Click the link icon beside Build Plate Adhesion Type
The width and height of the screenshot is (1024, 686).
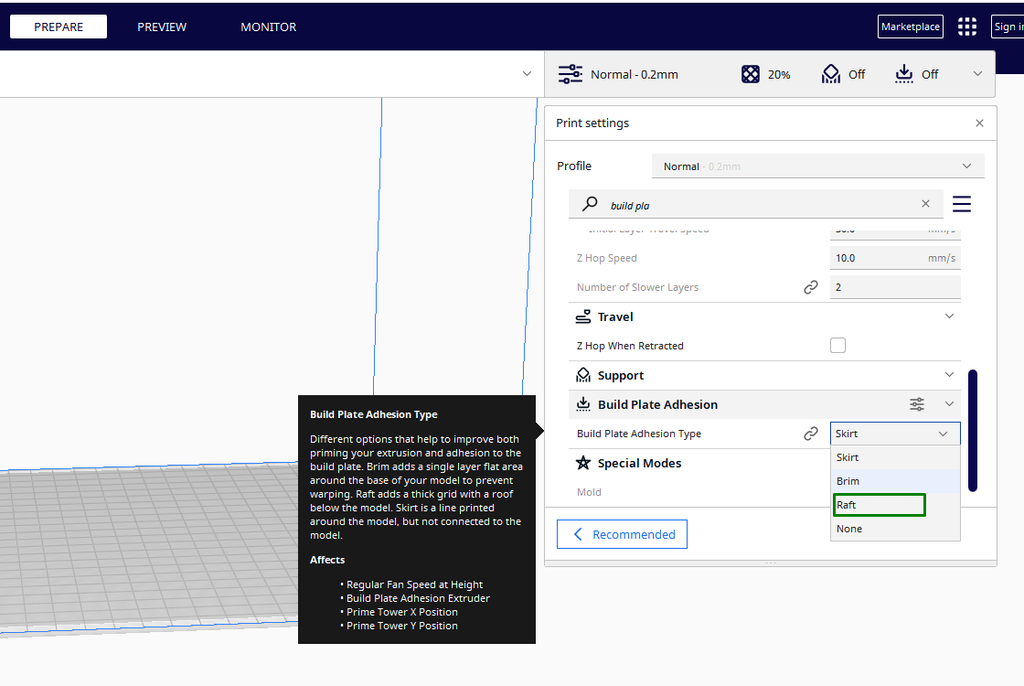[810, 434]
